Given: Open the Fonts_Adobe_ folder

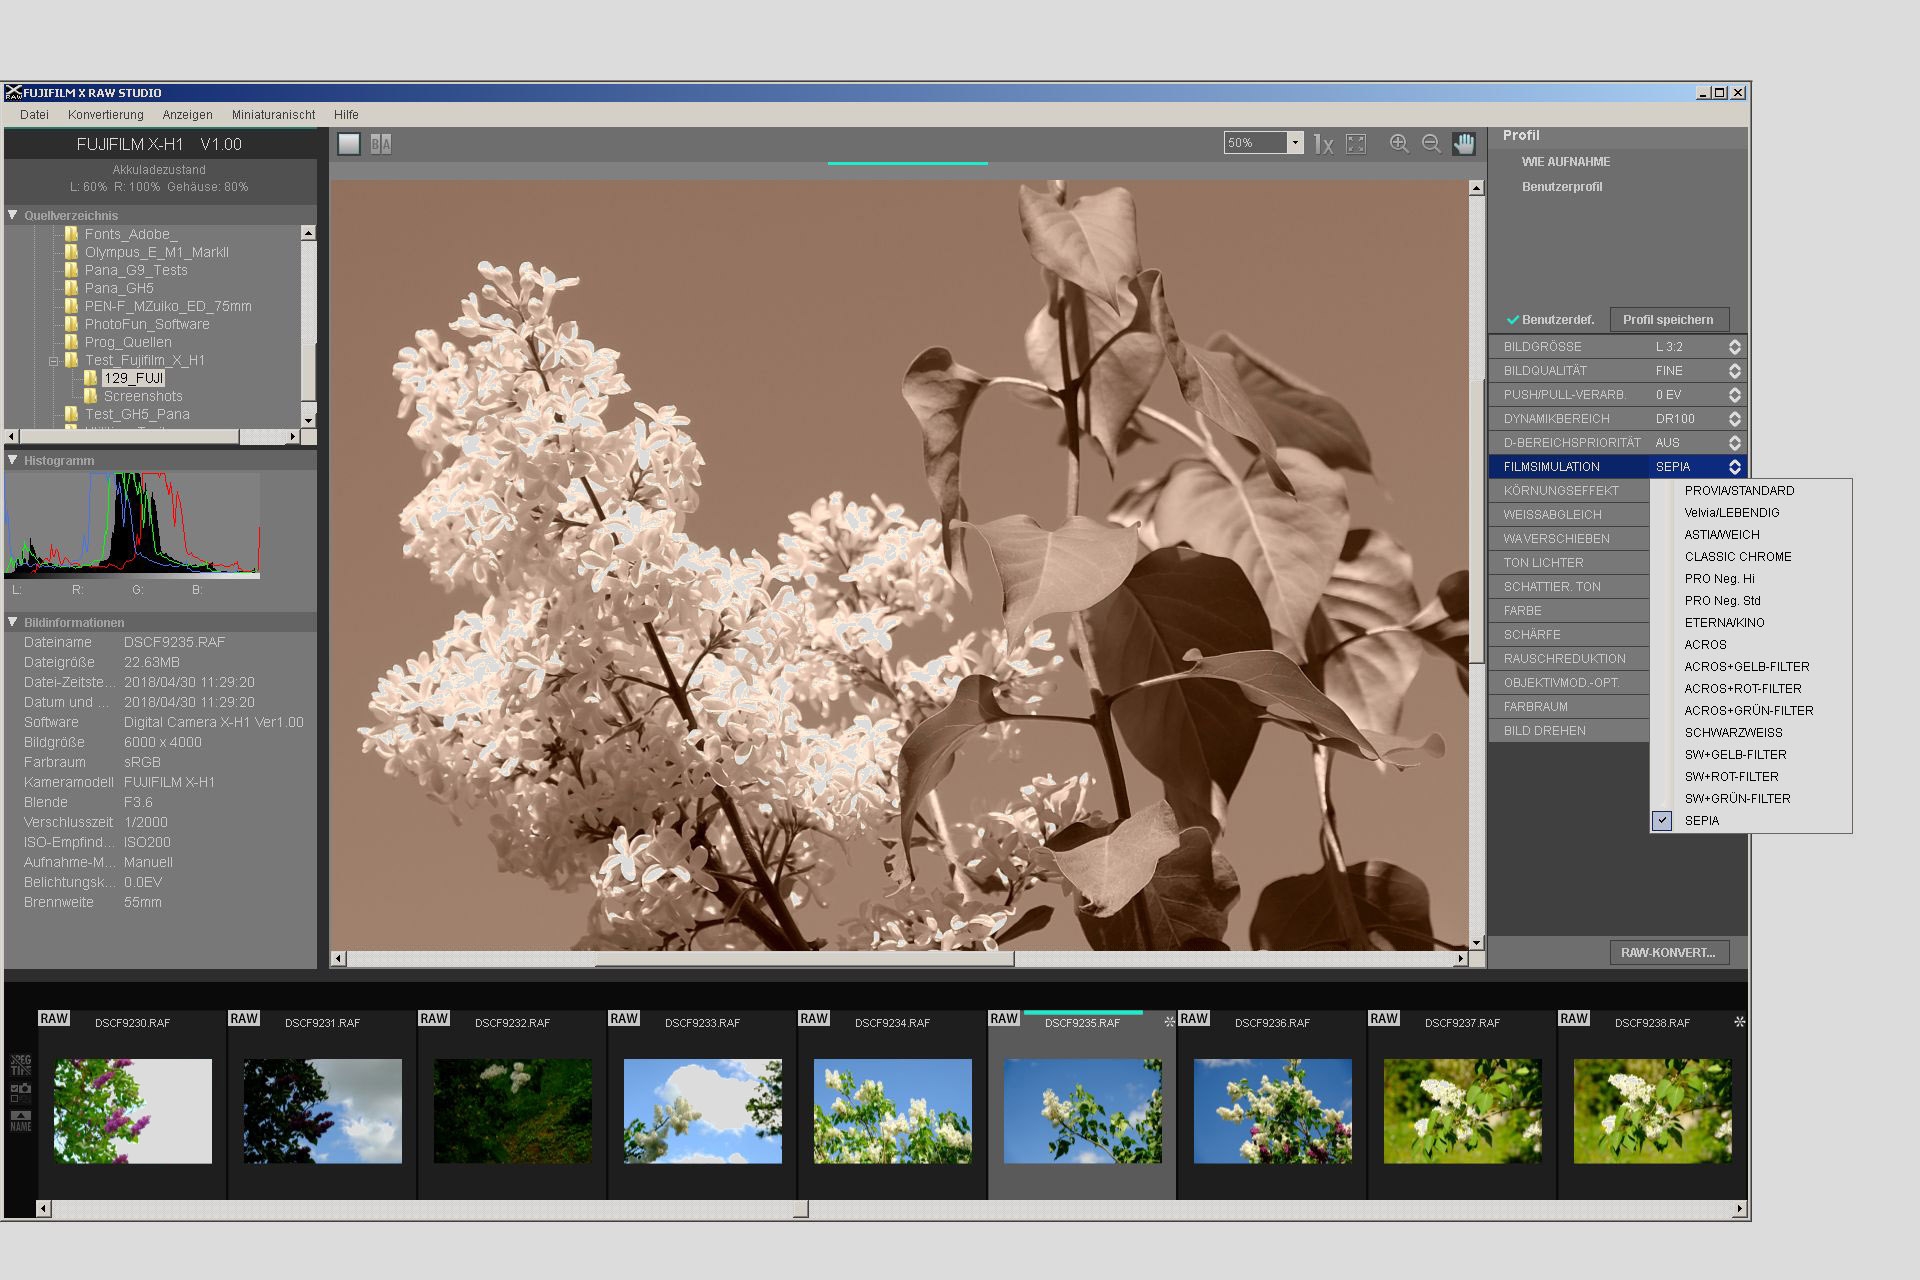Looking at the screenshot, I should [x=130, y=234].
